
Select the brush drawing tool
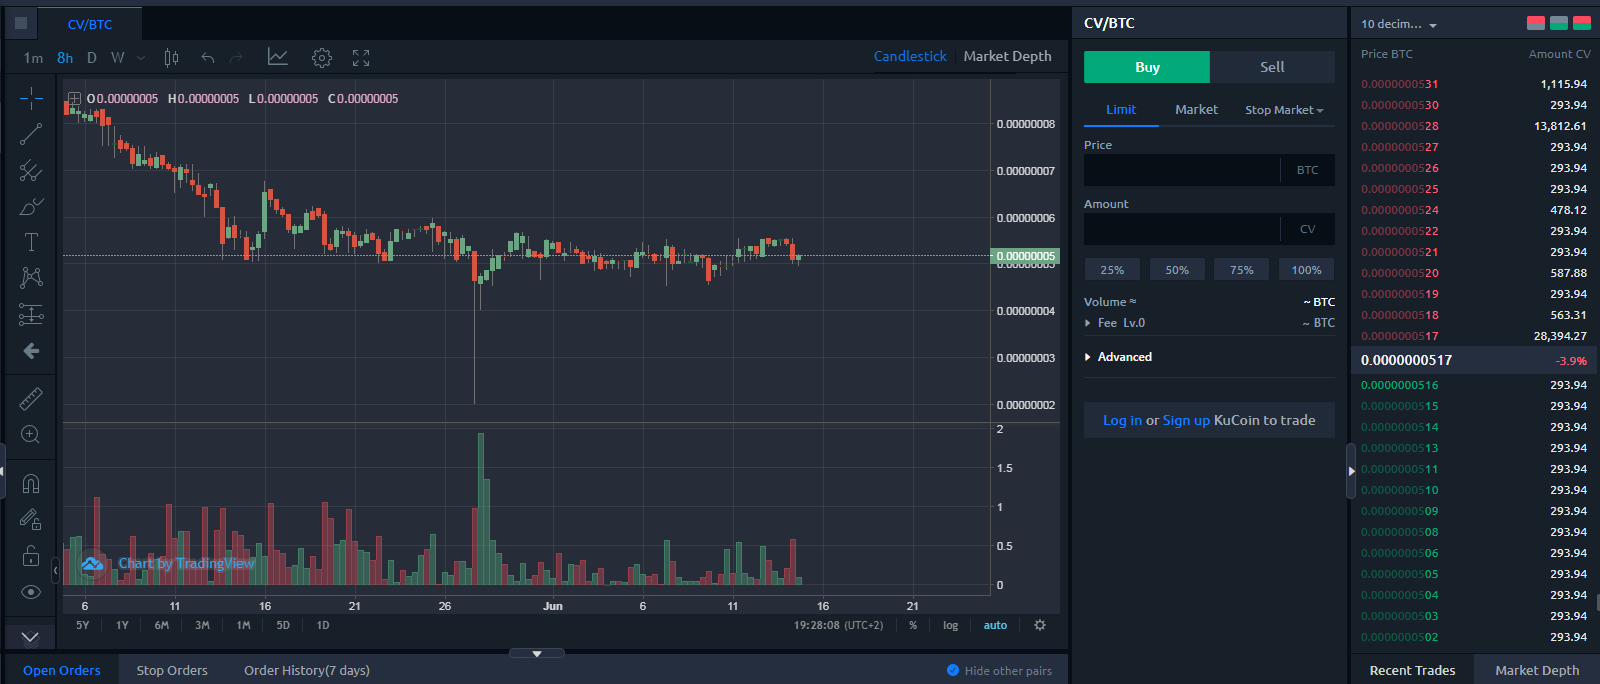[31, 207]
